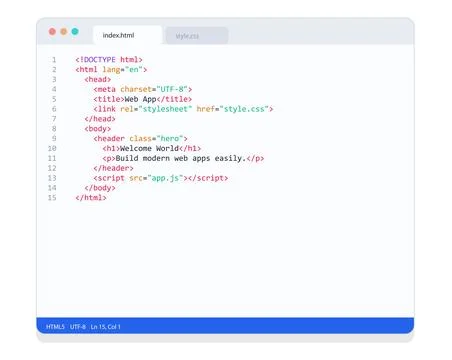The width and height of the screenshot is (452, 360).
Task: Click the opening <body> tag
Action: 98,129
